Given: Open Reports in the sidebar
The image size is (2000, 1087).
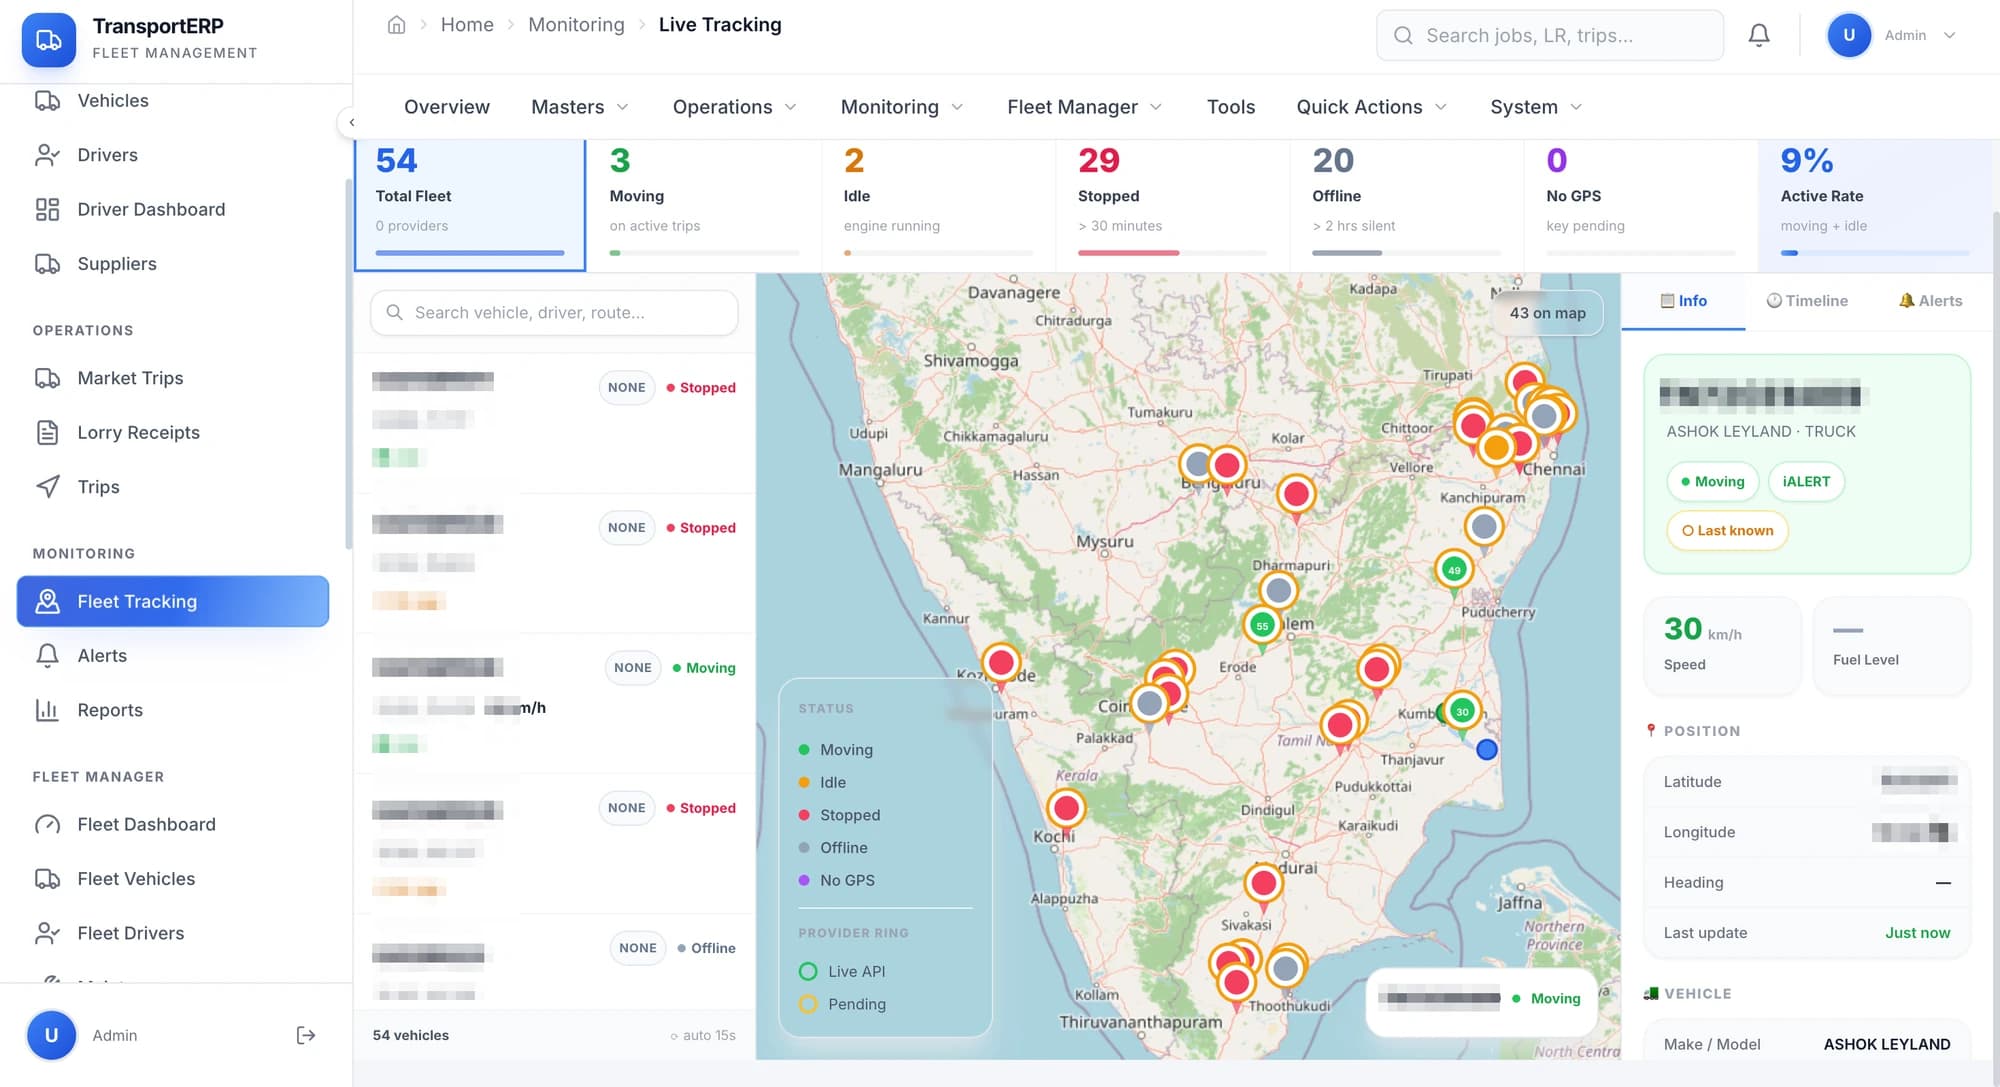Looking at the screenshot, I should pyautogui.click(x=173, y=710).
